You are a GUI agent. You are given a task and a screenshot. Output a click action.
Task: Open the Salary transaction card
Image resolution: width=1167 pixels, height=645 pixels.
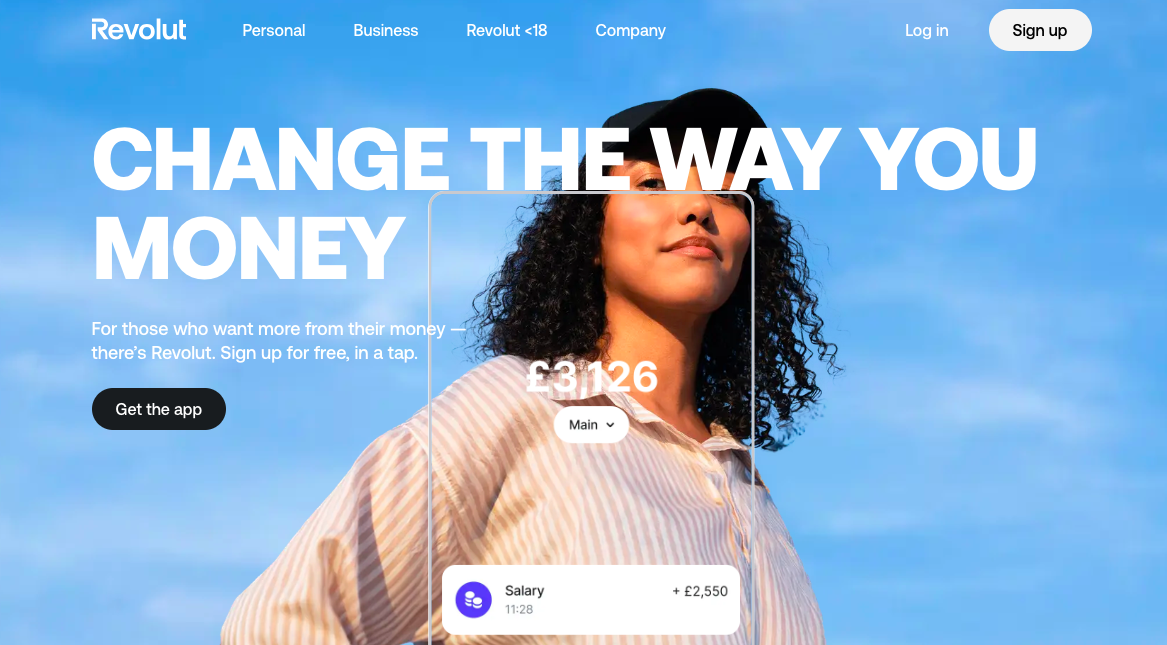point(591,600)
